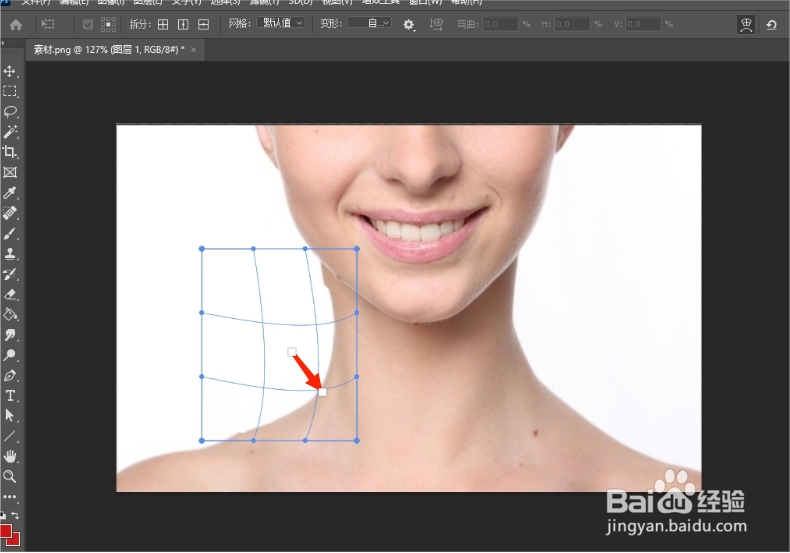Open the warp style (变形) dropdown
The height and width of the screenshot is (553, 790).
point(369,23)
